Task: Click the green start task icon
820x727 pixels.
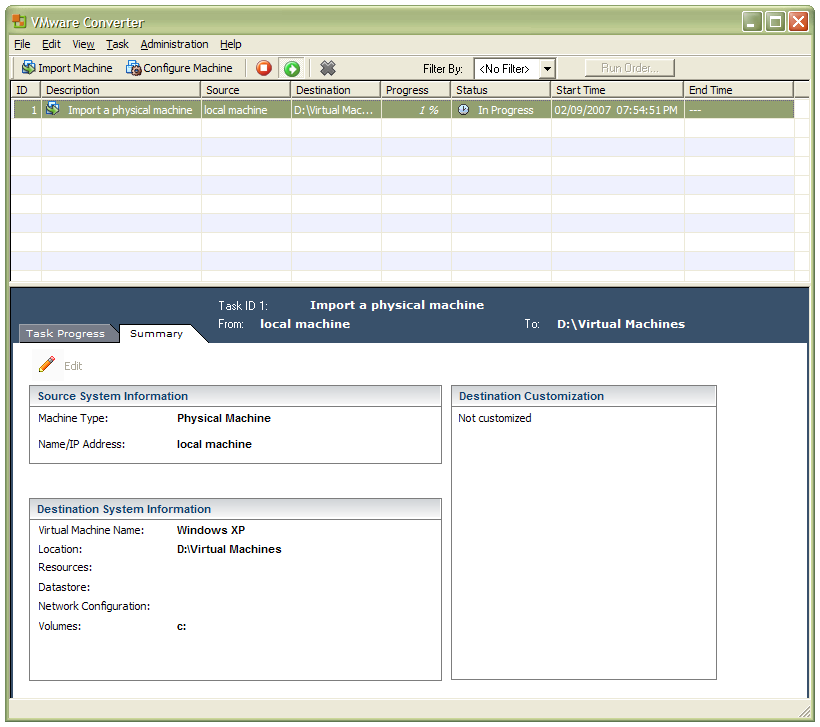Action: click(292, 69)
